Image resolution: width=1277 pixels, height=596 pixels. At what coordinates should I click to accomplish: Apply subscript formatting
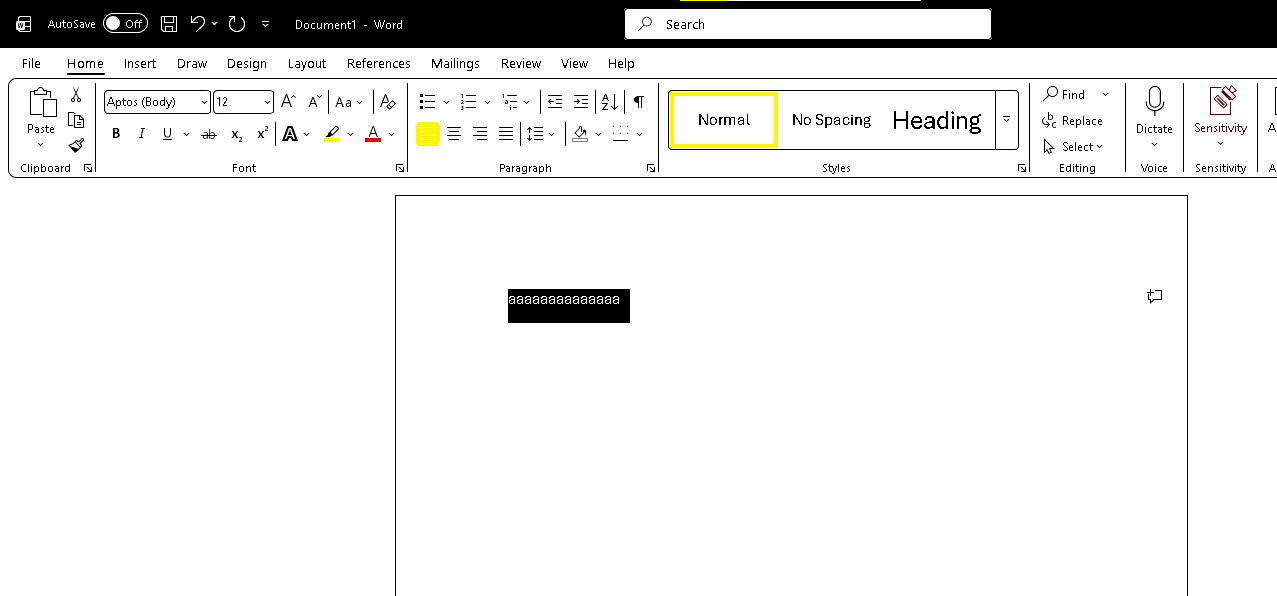point(236,134)
